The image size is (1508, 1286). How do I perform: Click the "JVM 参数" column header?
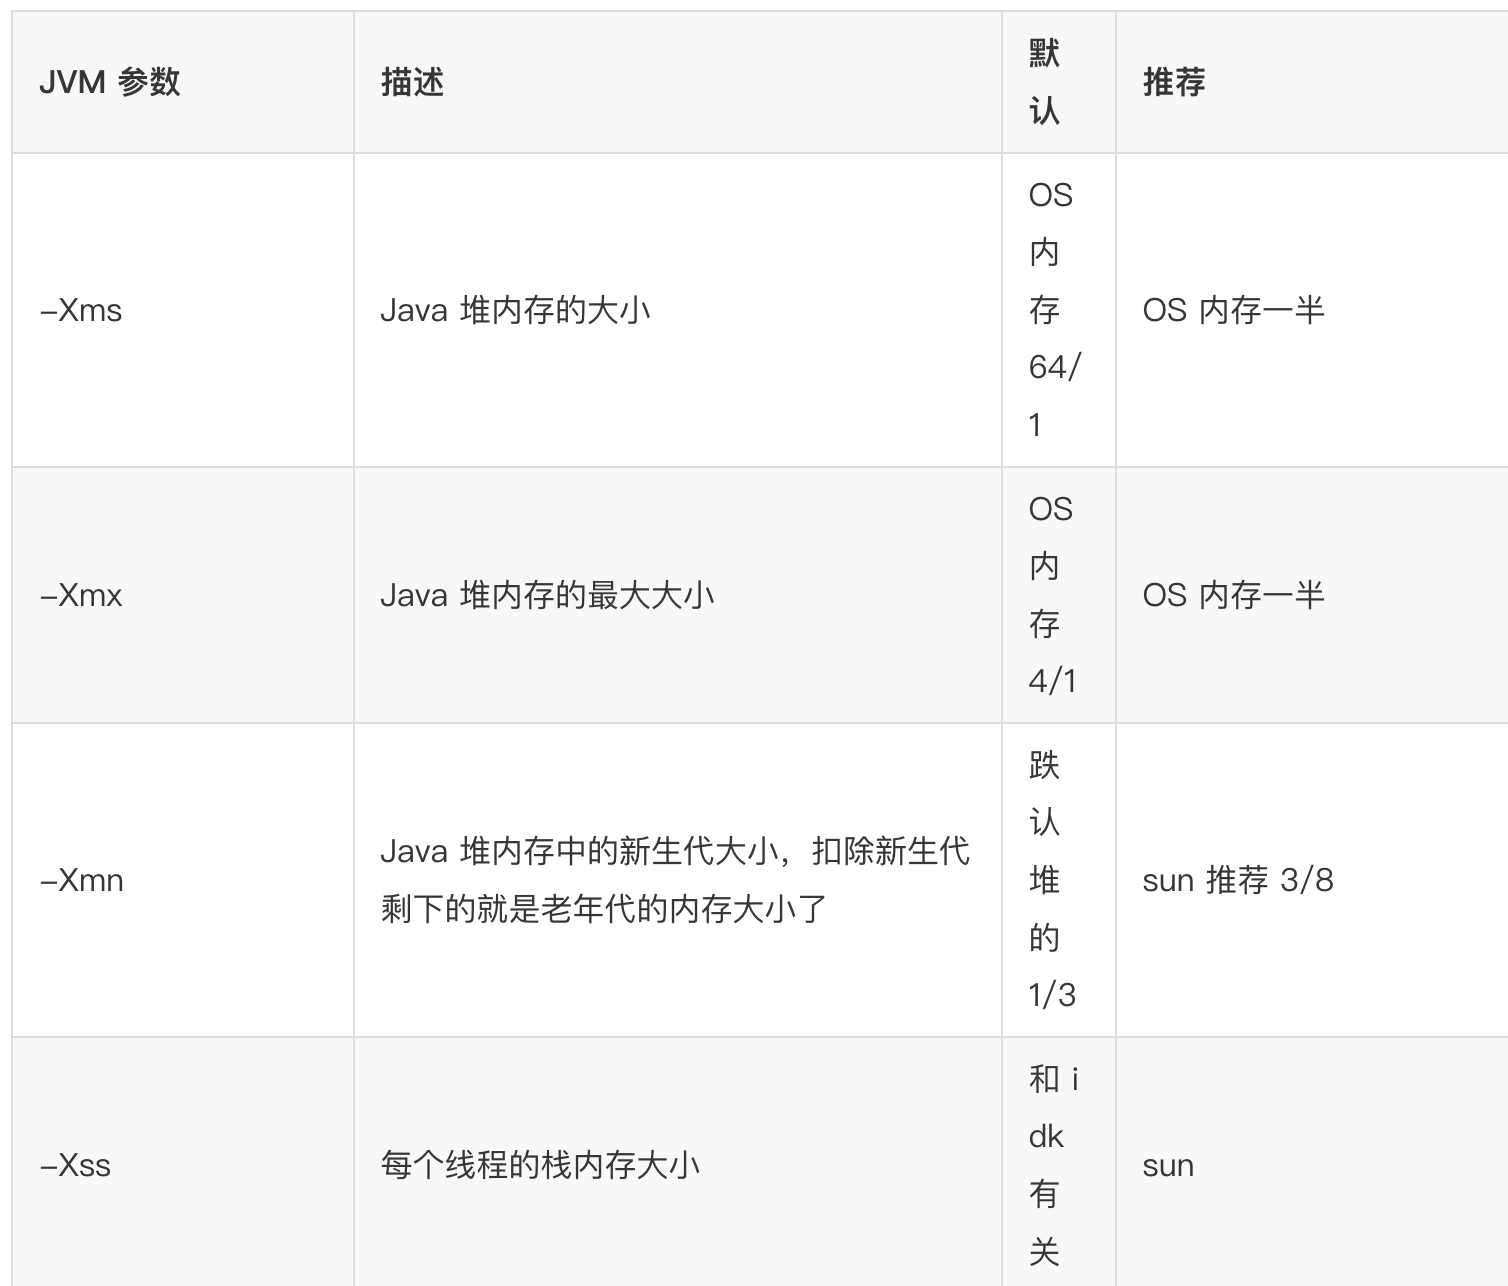(110, 82)
